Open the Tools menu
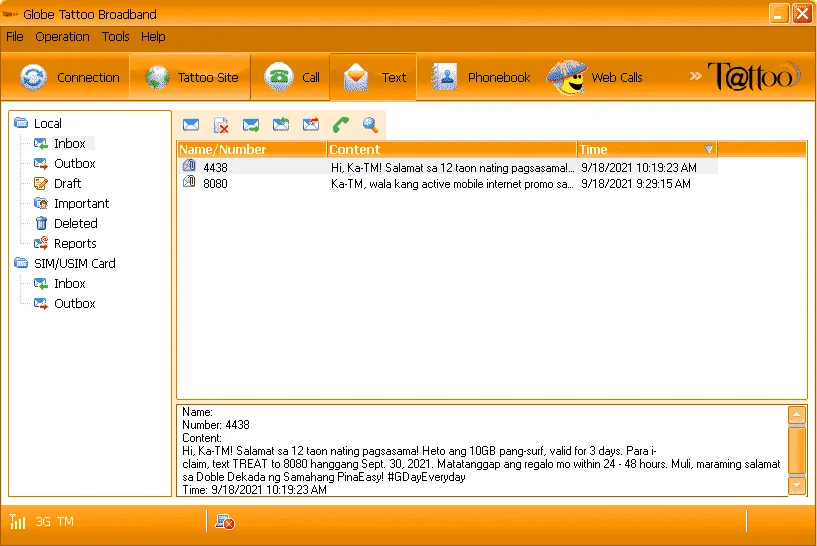Image resolution: width=817 pixels, height=546 pixels. tap(115, 37)
